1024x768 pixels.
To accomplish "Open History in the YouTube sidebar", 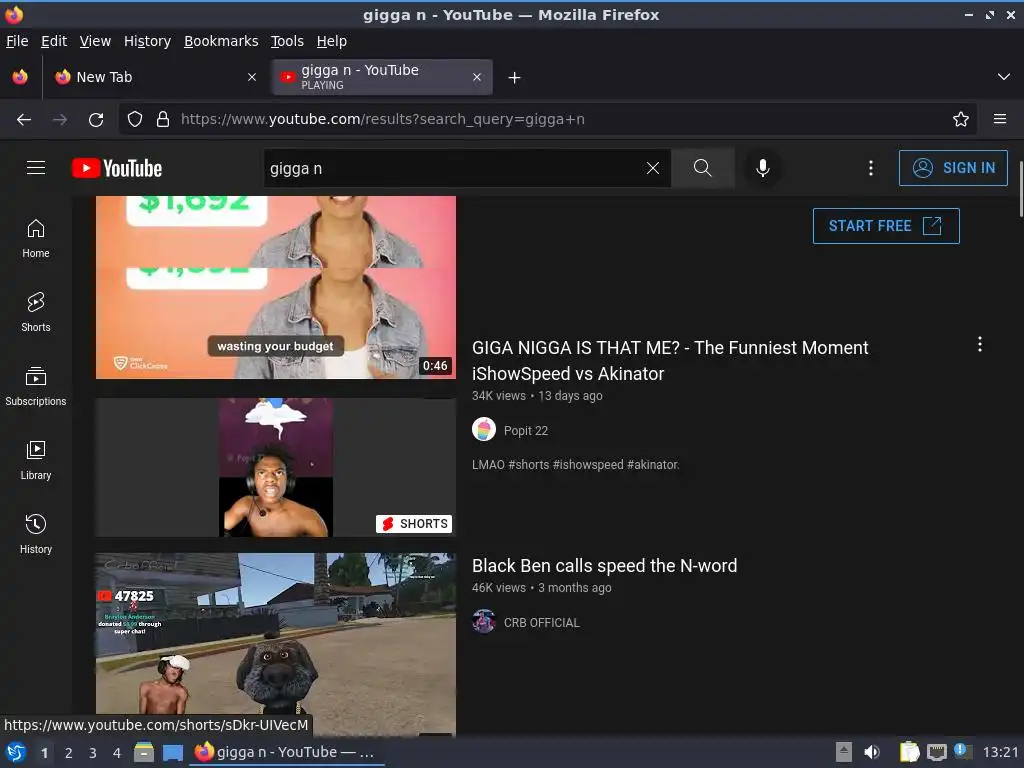I will pyautogui.click(x=36, y=534).
